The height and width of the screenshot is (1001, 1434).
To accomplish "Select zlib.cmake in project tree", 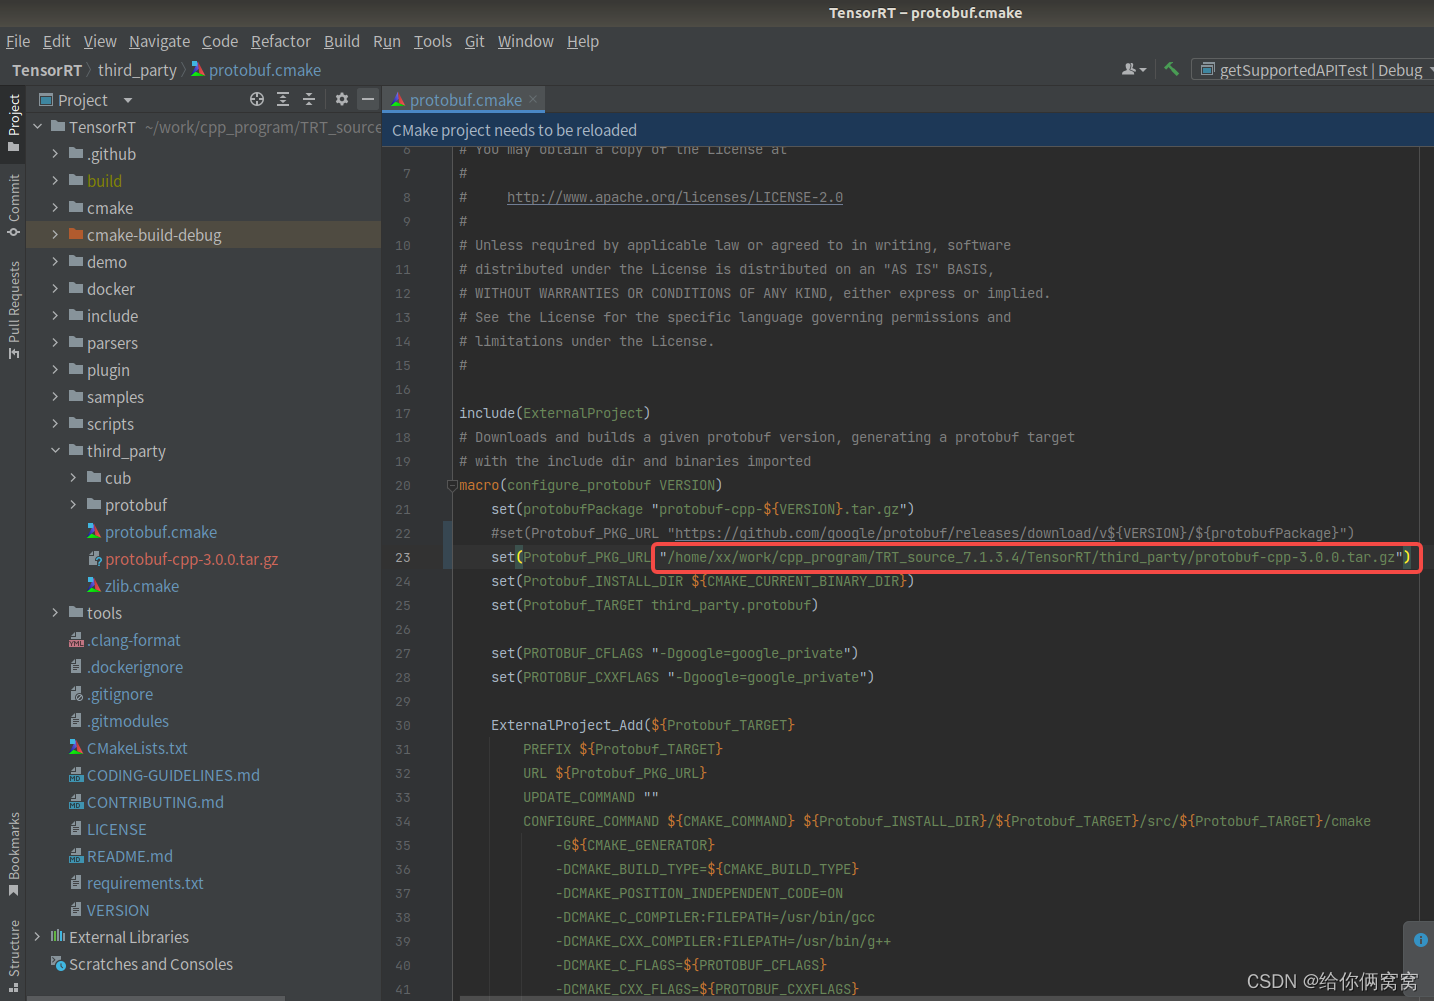I will [141, 586].
